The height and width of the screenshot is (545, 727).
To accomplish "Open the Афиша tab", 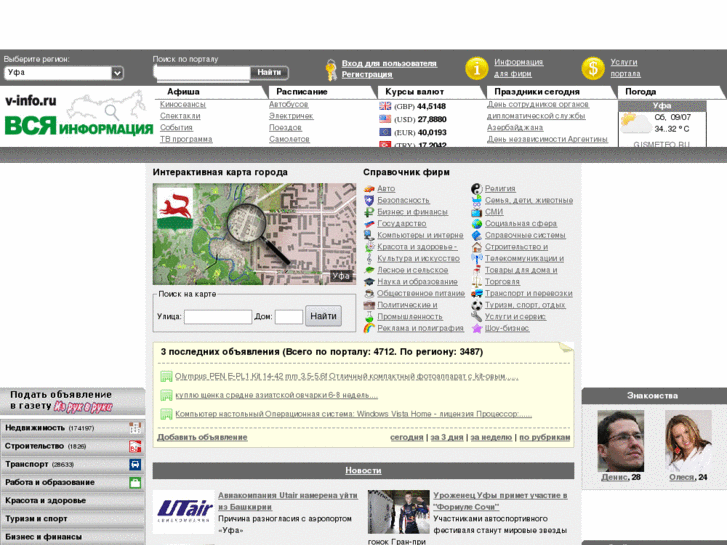I will pos(183,91).
